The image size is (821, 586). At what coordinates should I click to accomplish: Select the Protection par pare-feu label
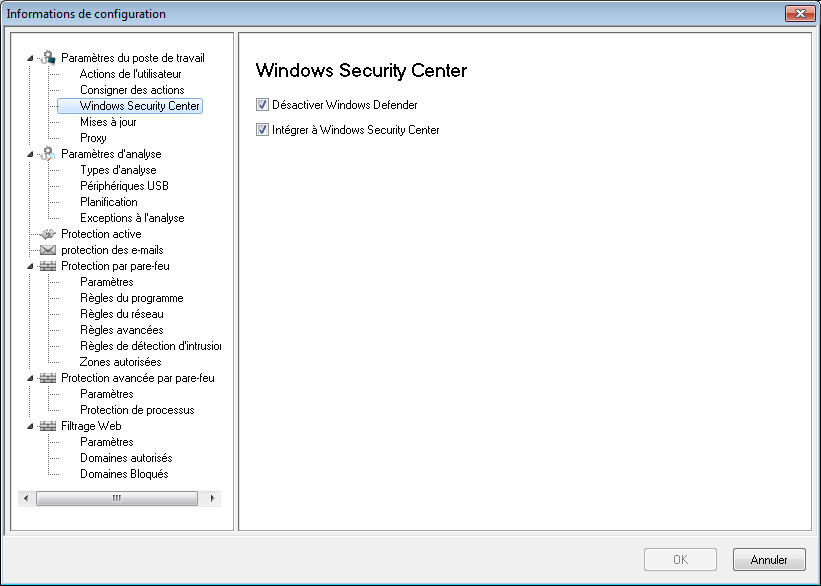point(115,266)
